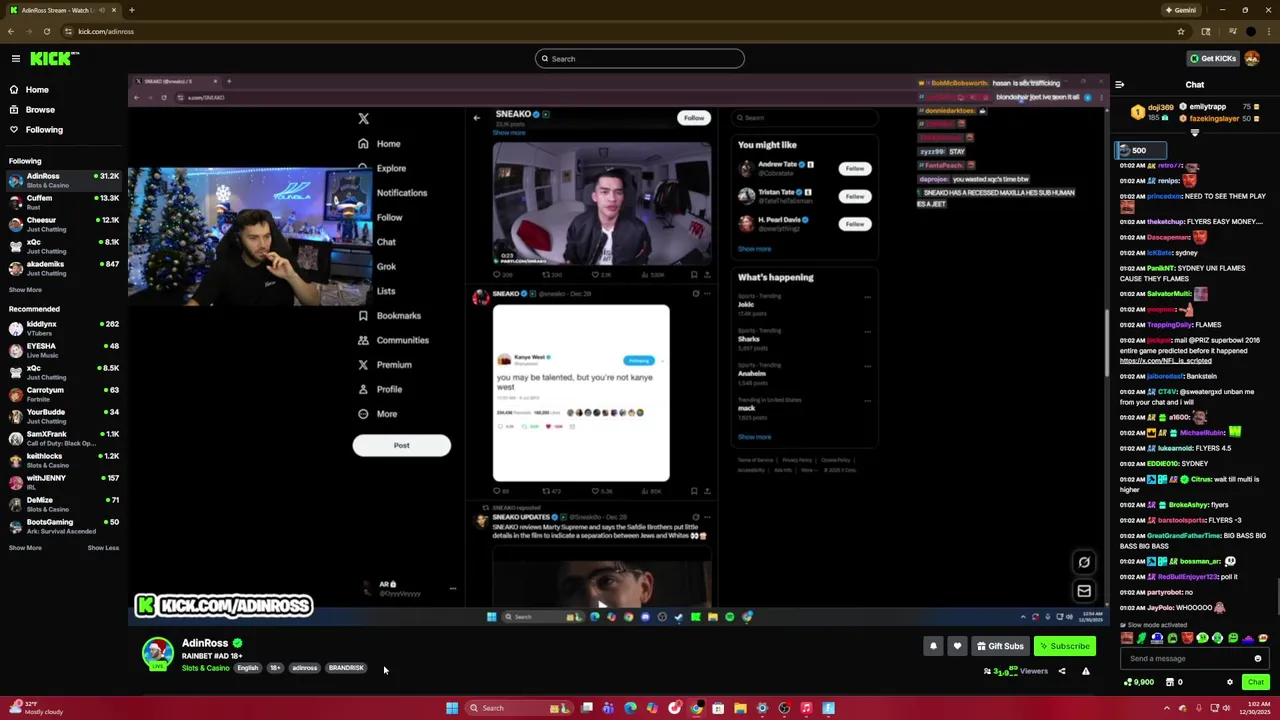Viewport: 1280px width, 720px height.
Task: Click the envelope overlay icon on stream
Action: point(1084,591)
